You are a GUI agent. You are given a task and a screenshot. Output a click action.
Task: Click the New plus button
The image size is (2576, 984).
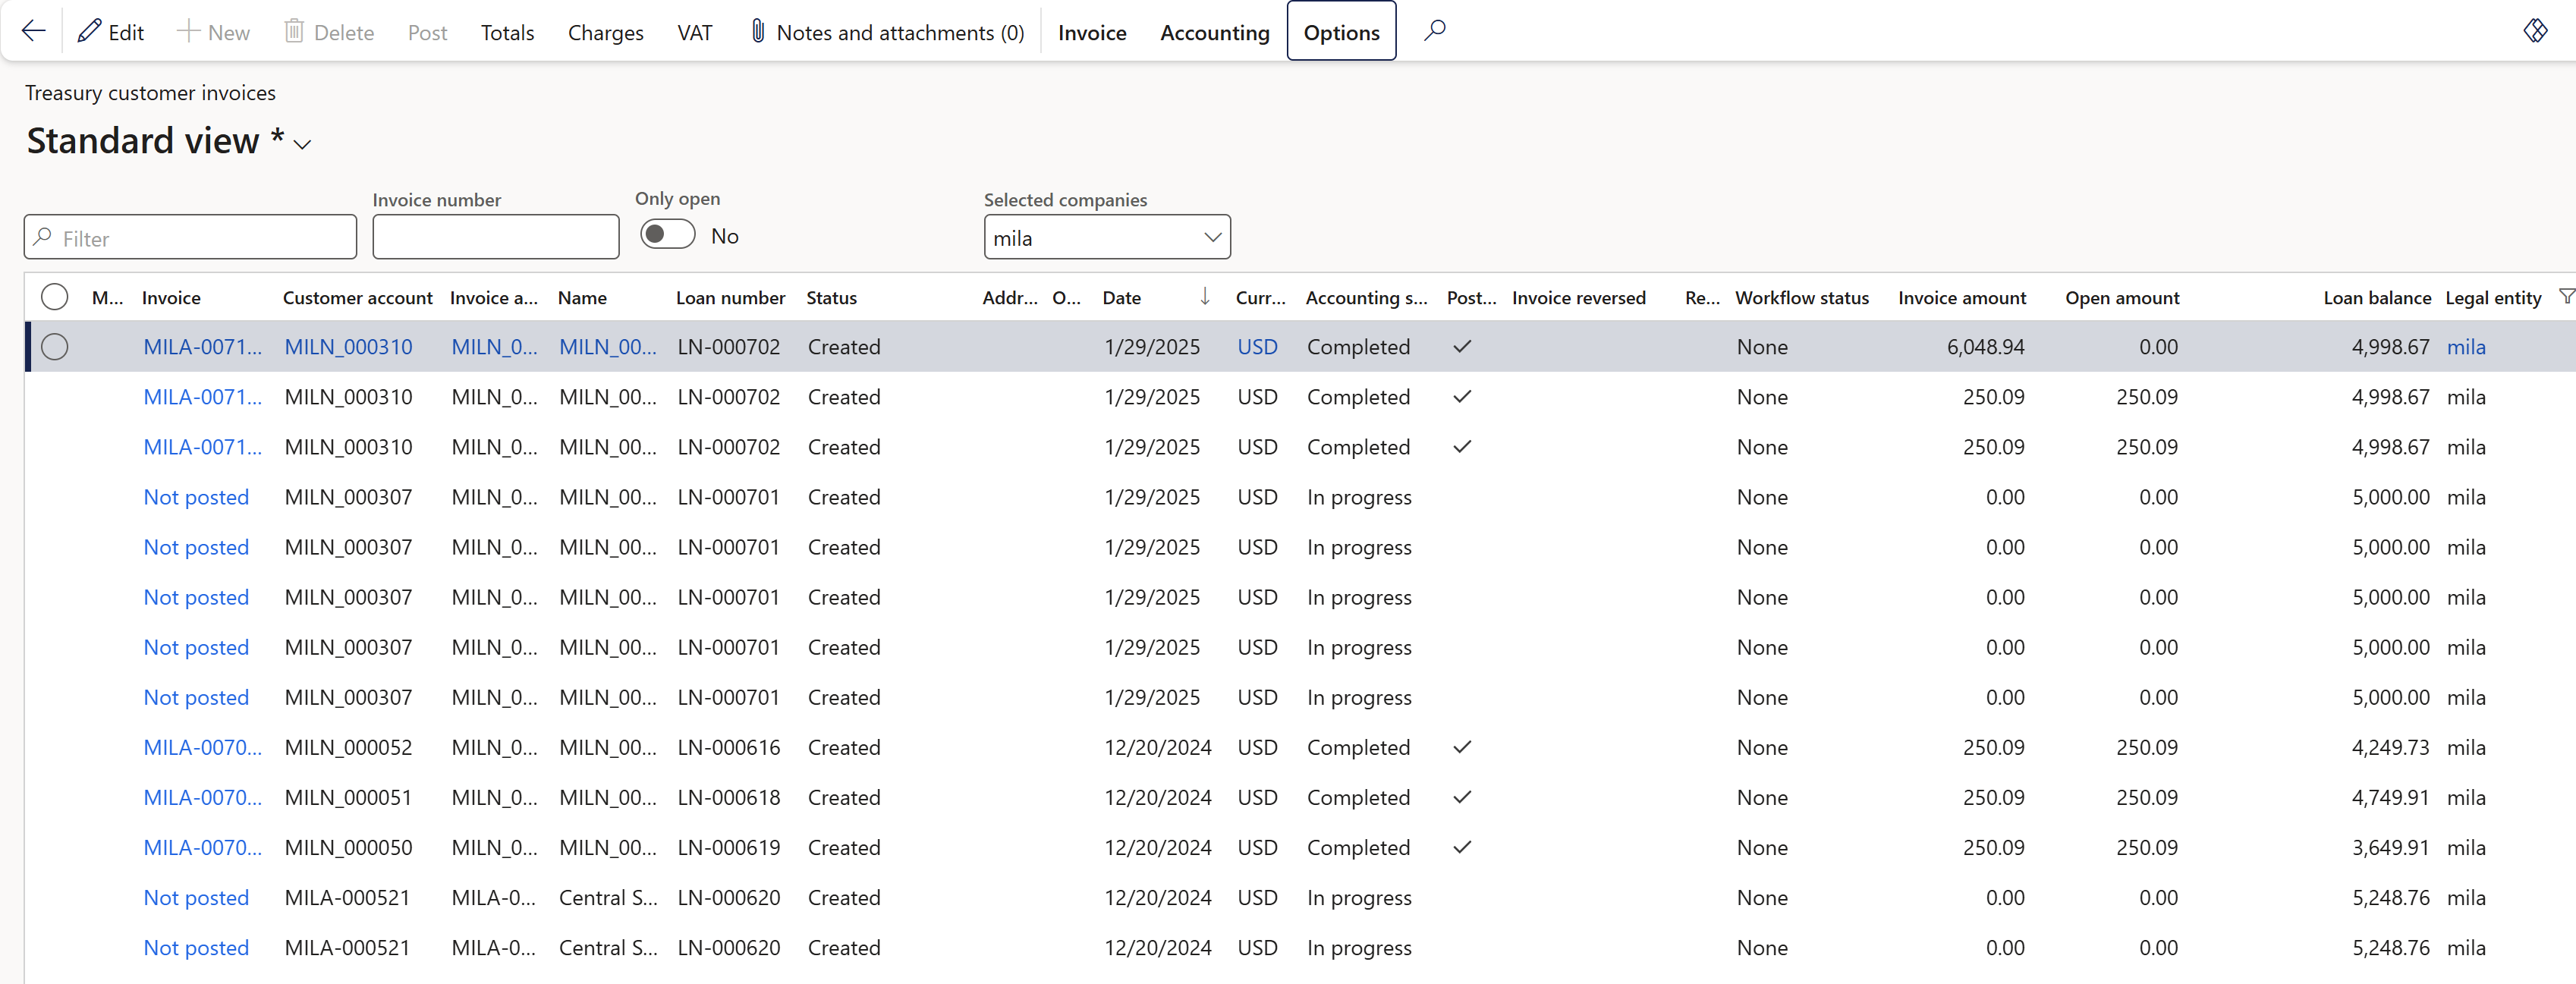(x=213, y=32)
